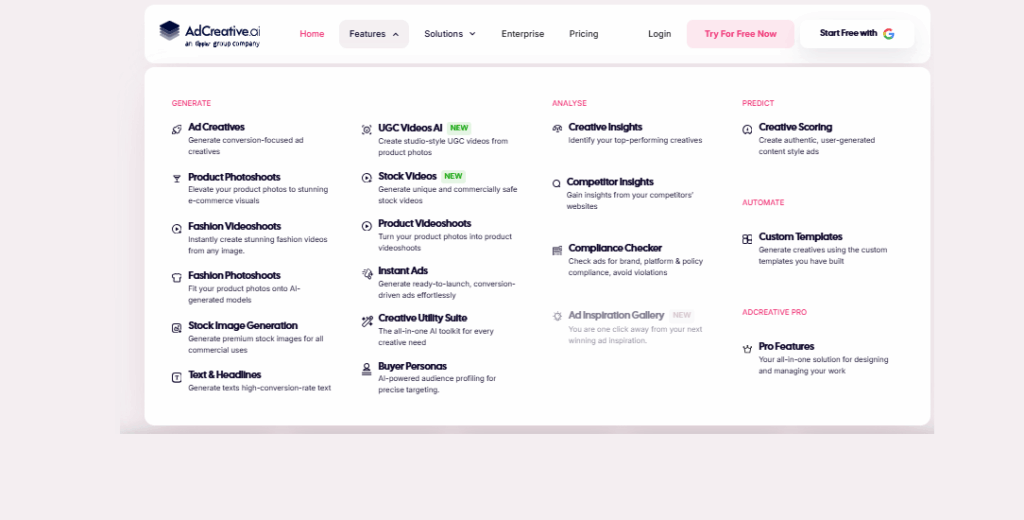Select Product Videoshoots
The height and width of the screenshot is (520, 1024).
424,223
